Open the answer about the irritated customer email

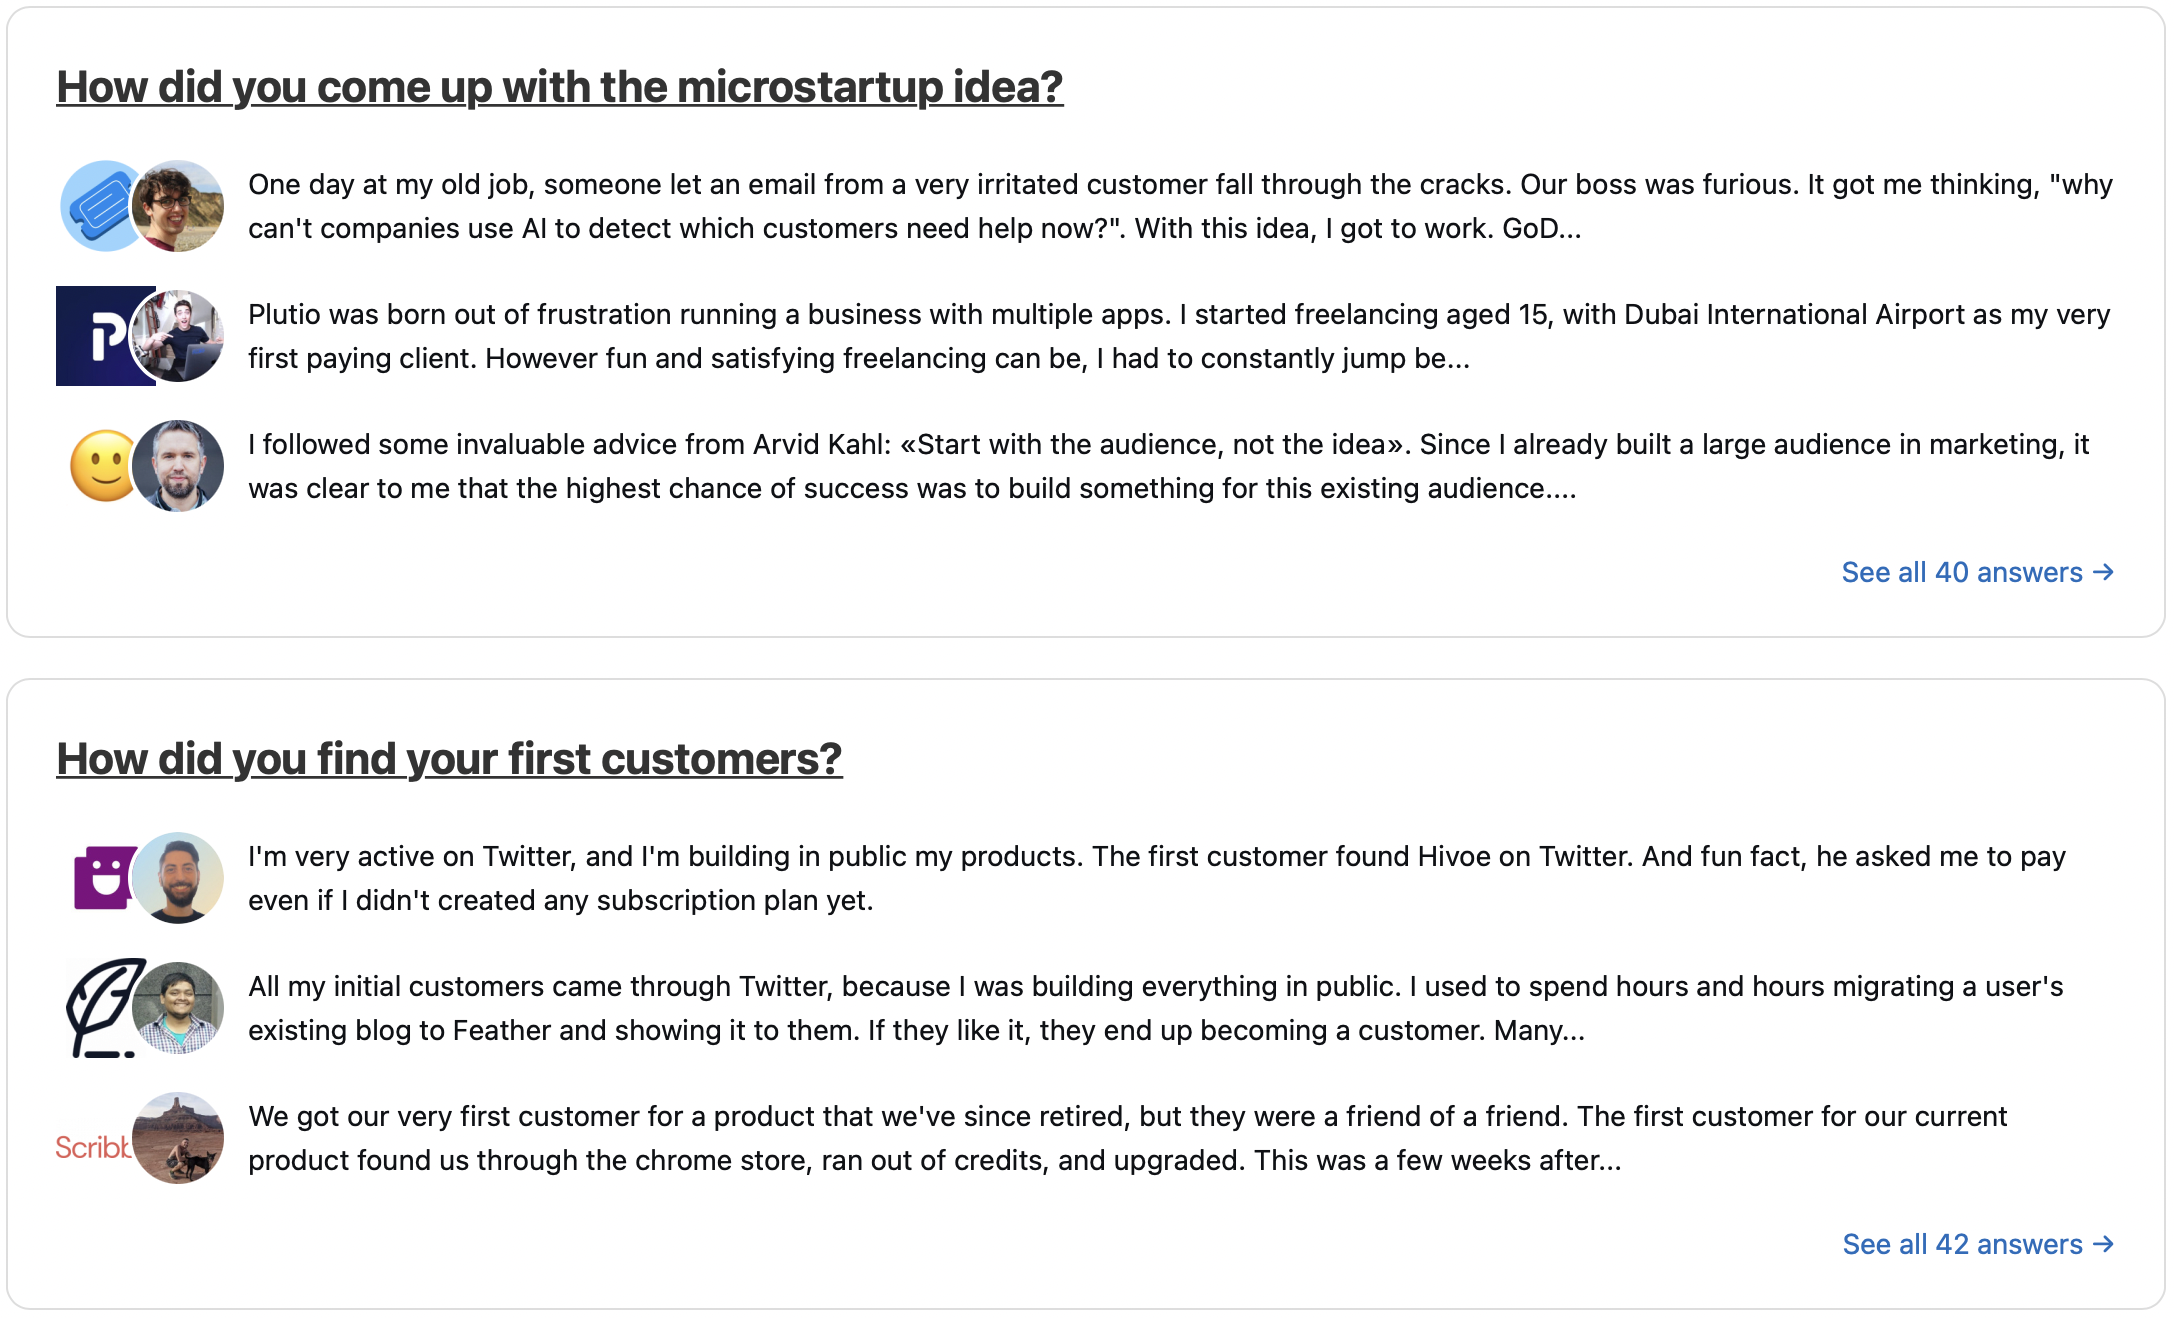coord(1180,206)
